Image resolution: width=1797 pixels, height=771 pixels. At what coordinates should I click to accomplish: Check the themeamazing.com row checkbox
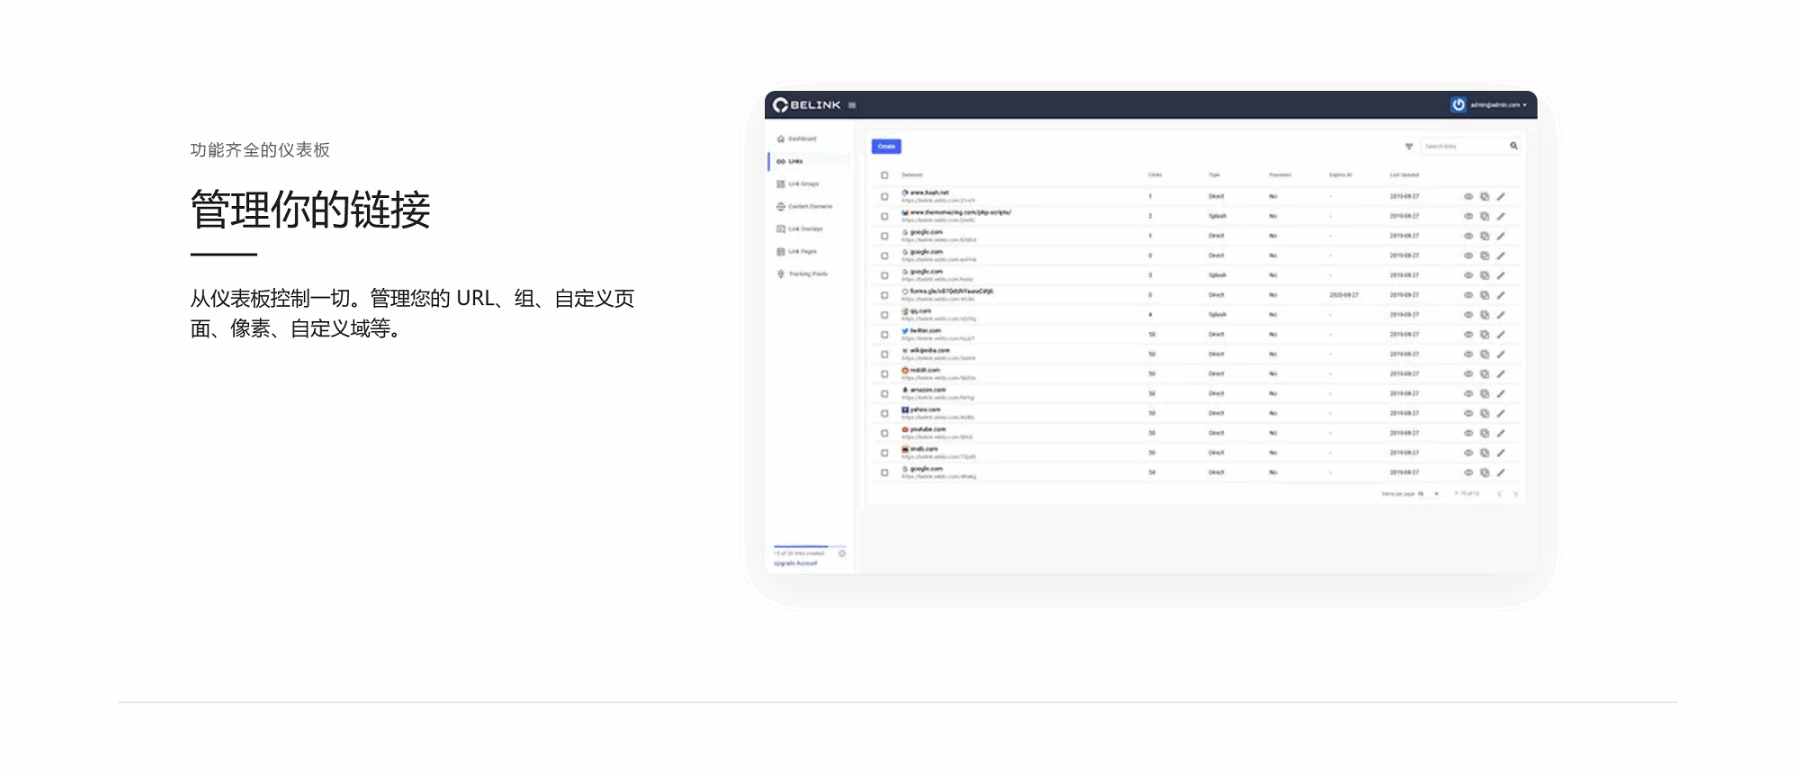[884, 216]
